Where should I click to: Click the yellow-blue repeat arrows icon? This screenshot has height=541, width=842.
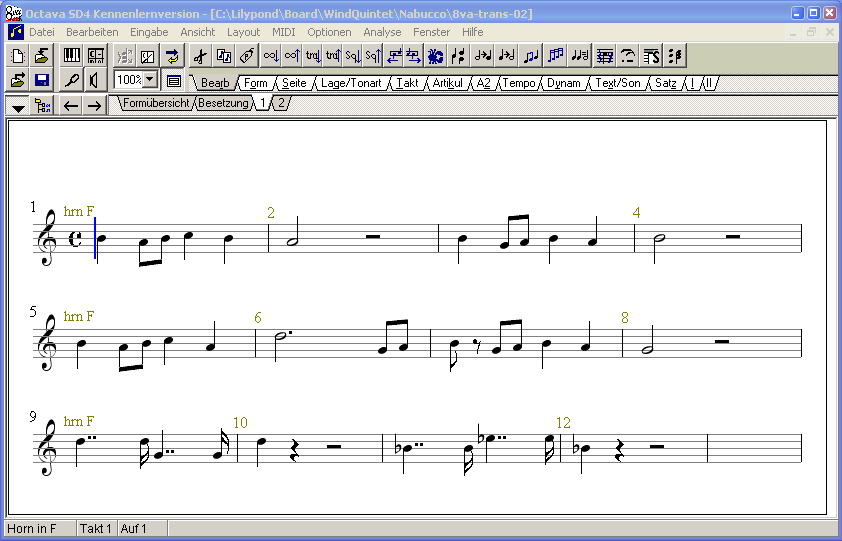pos(172,56)
